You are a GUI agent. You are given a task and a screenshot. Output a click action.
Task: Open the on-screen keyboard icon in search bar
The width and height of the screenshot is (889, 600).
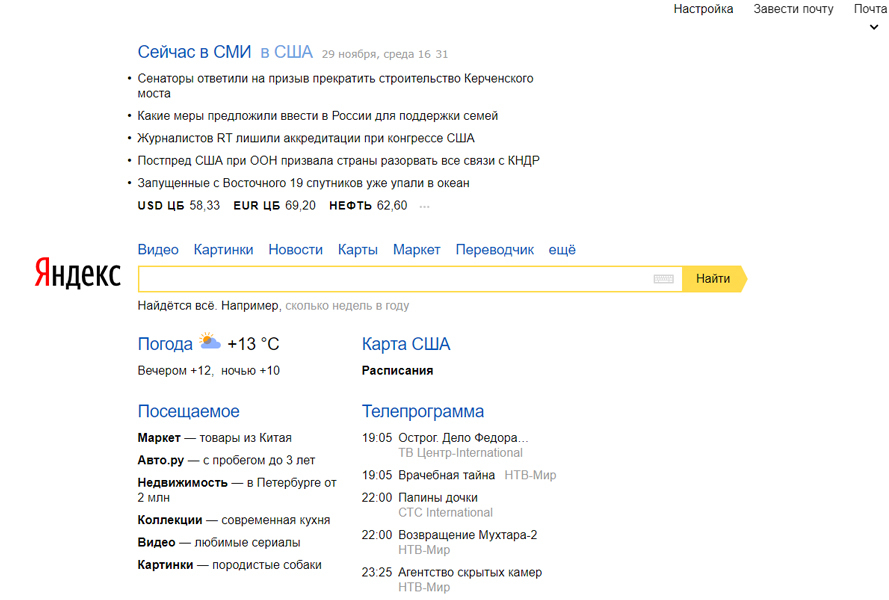tap(663, 279)
